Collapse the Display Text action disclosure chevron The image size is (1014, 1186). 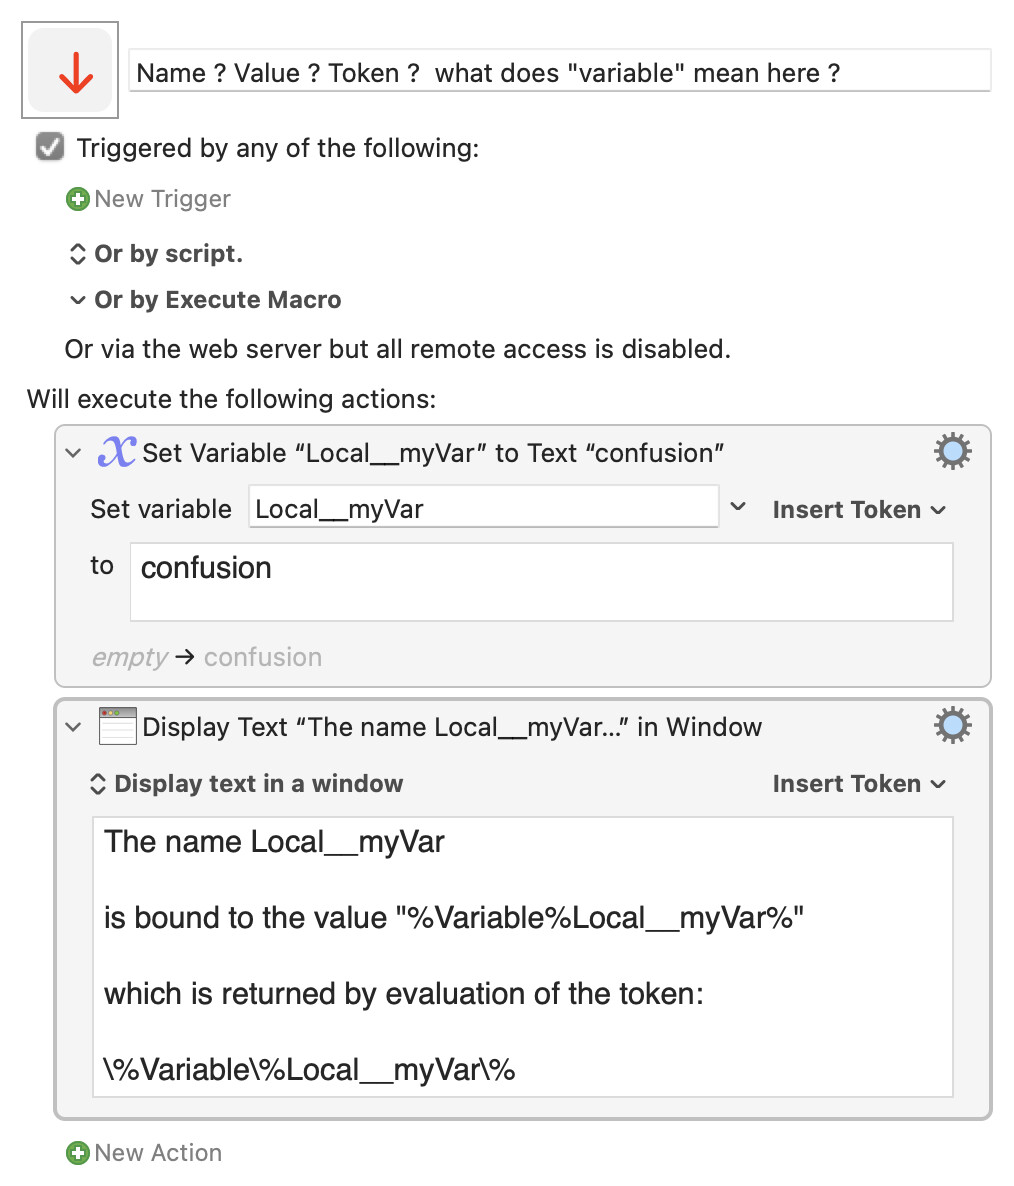pyautogui.click(x=73, y=727)
